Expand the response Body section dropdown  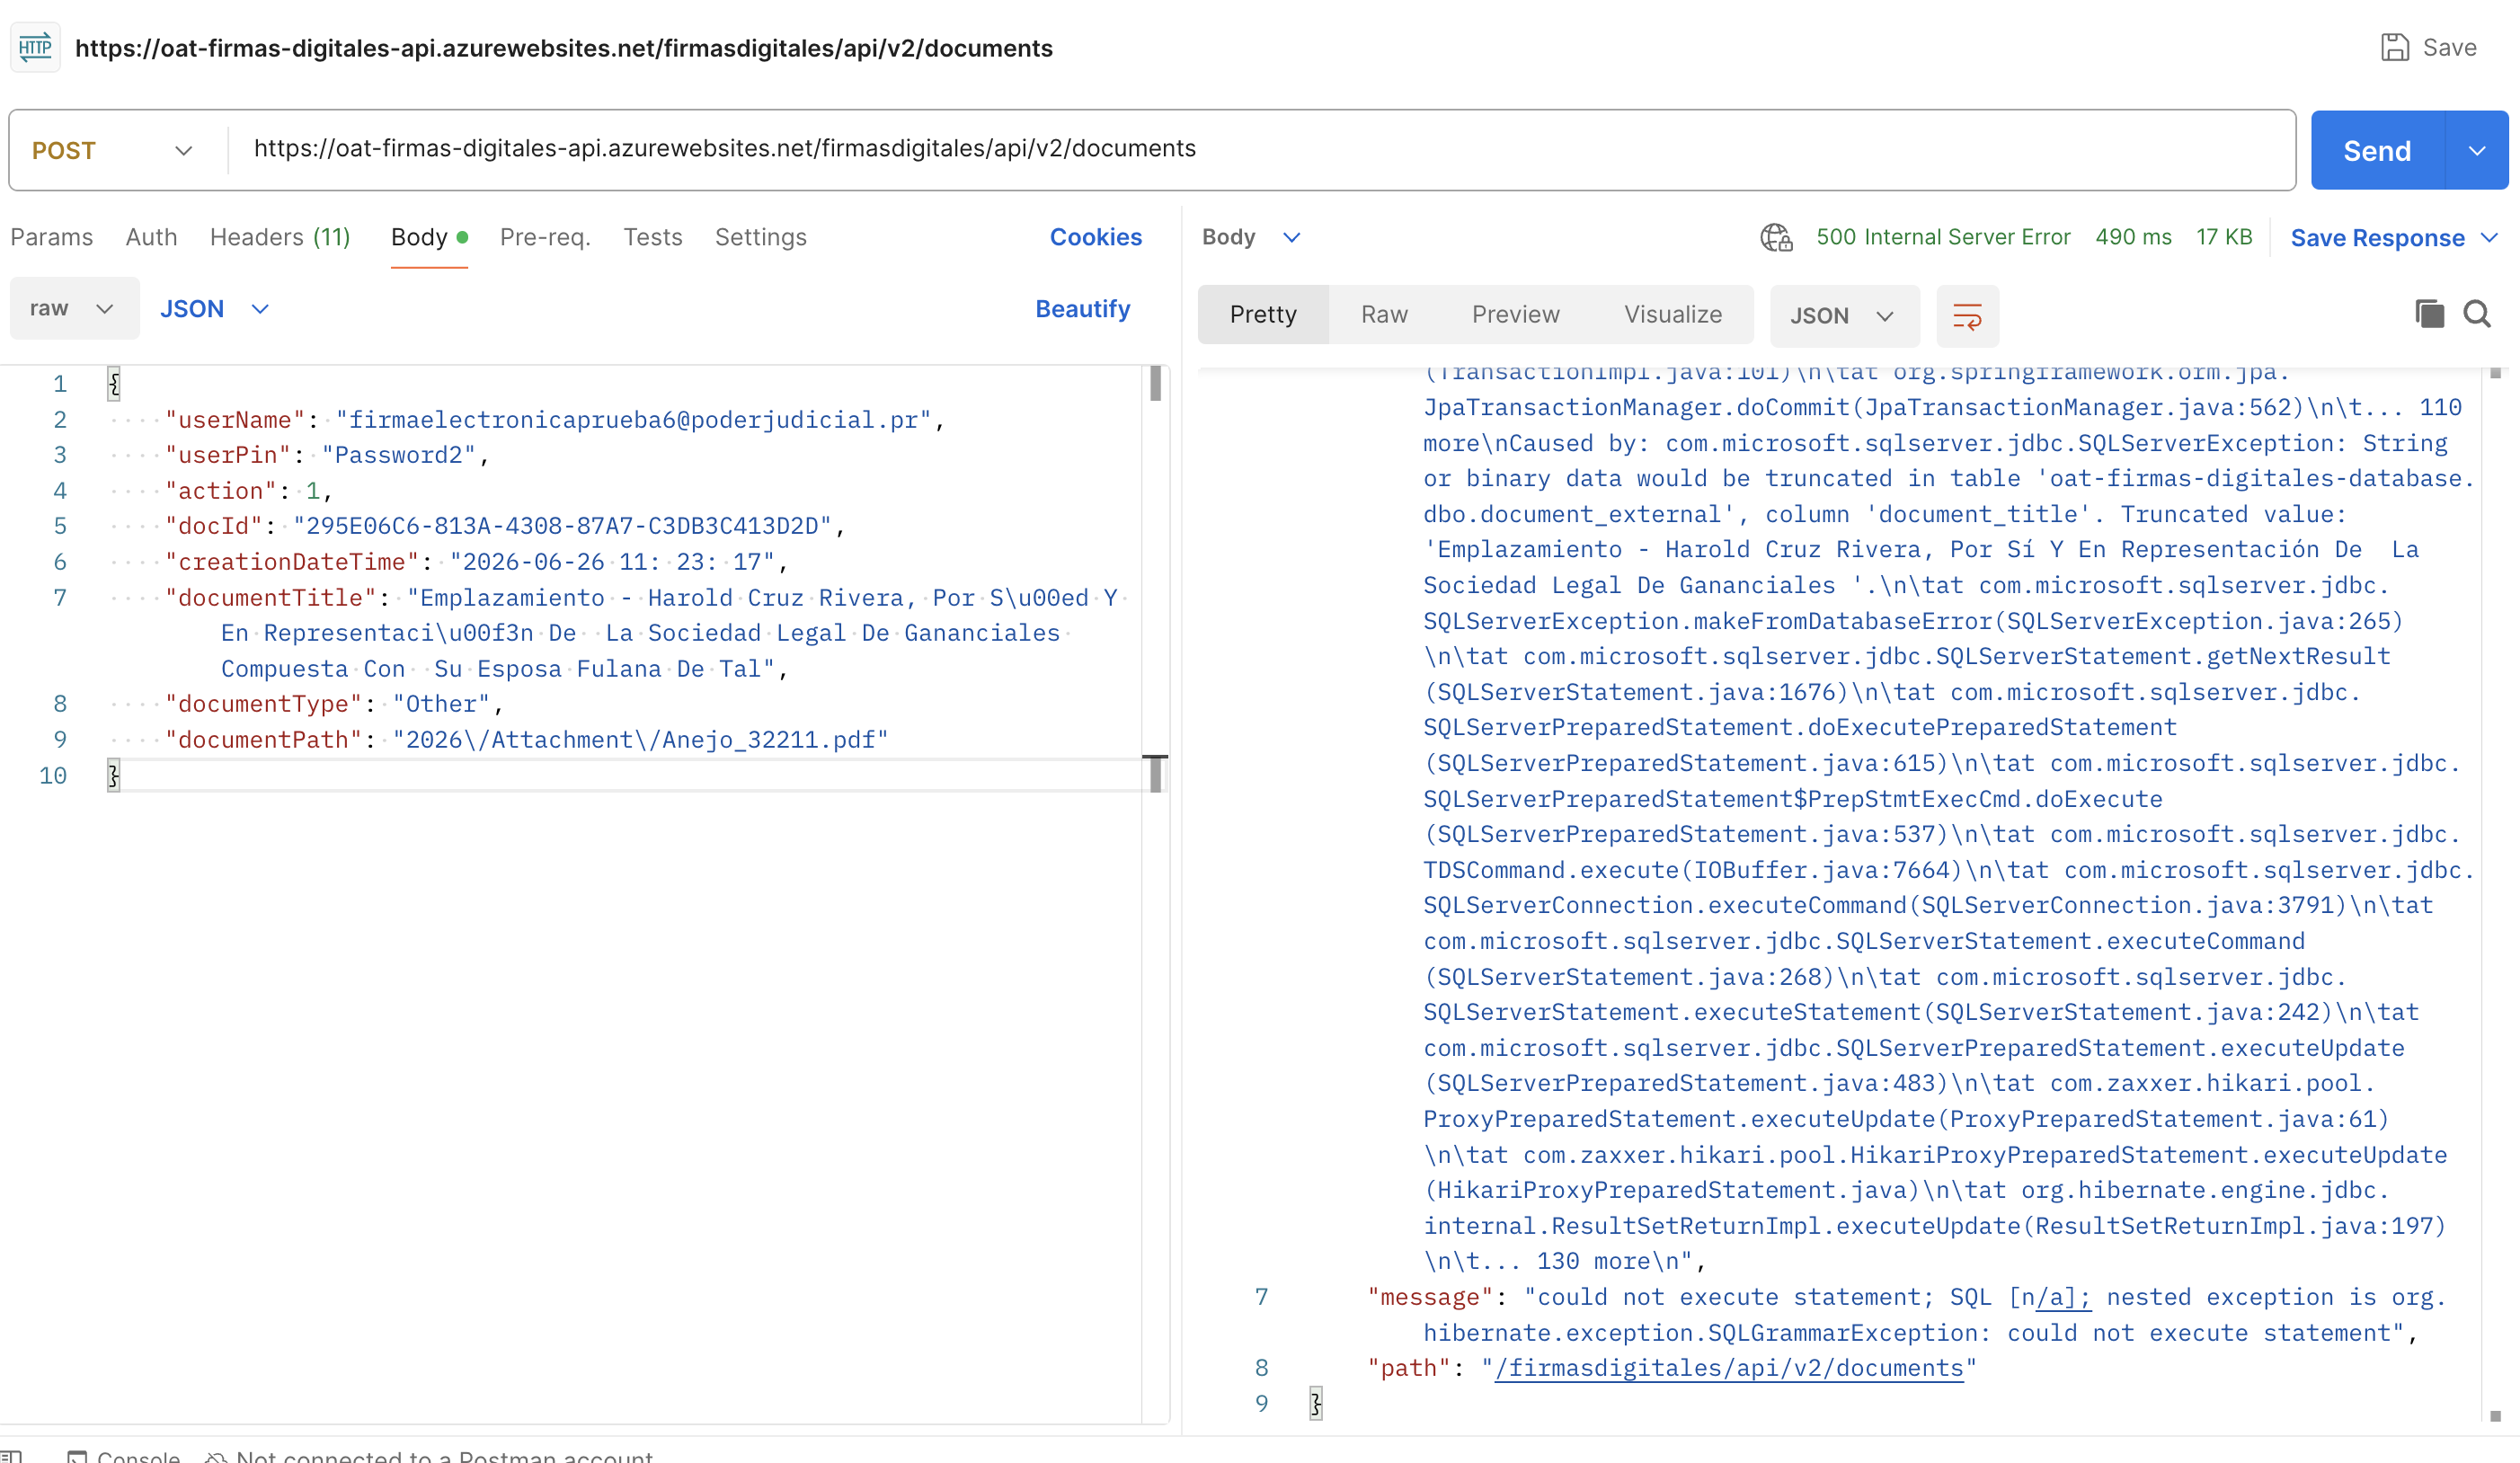point(1251,237)
